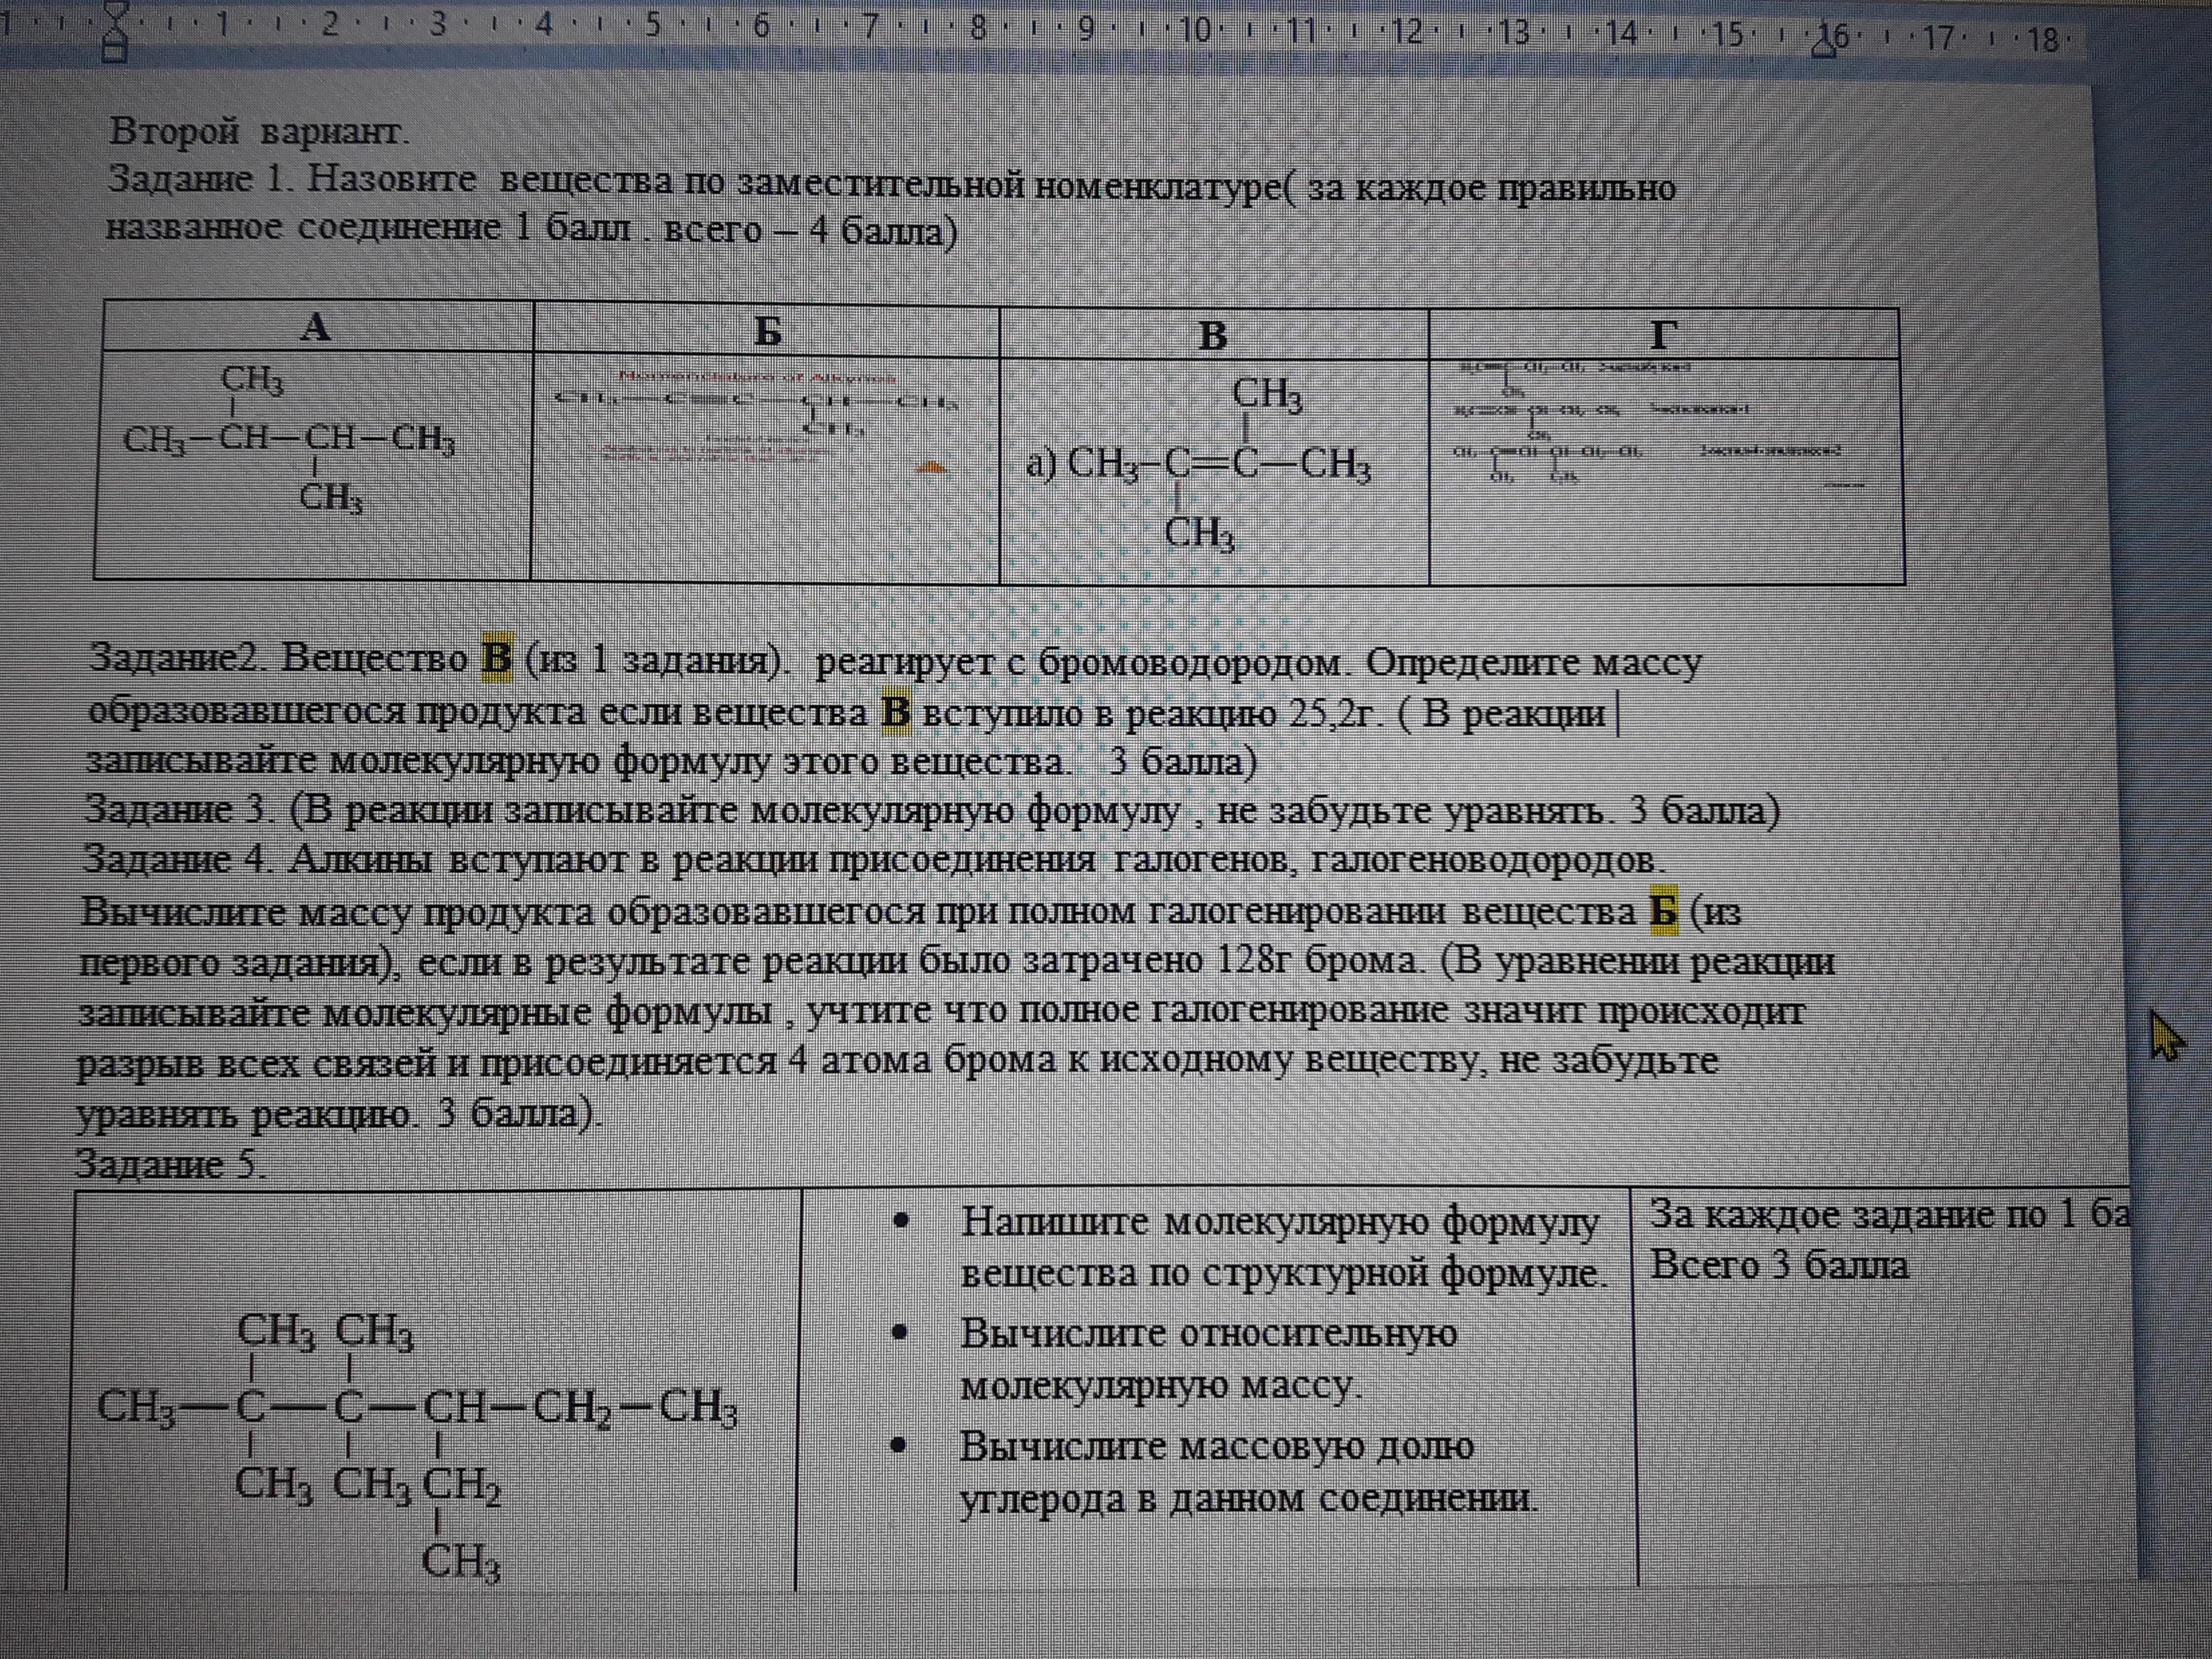This screenshot has height=1659, width=2212.
Task: Click highlighted letter Б in Задание 4 text
Action: coord(1663,911)
